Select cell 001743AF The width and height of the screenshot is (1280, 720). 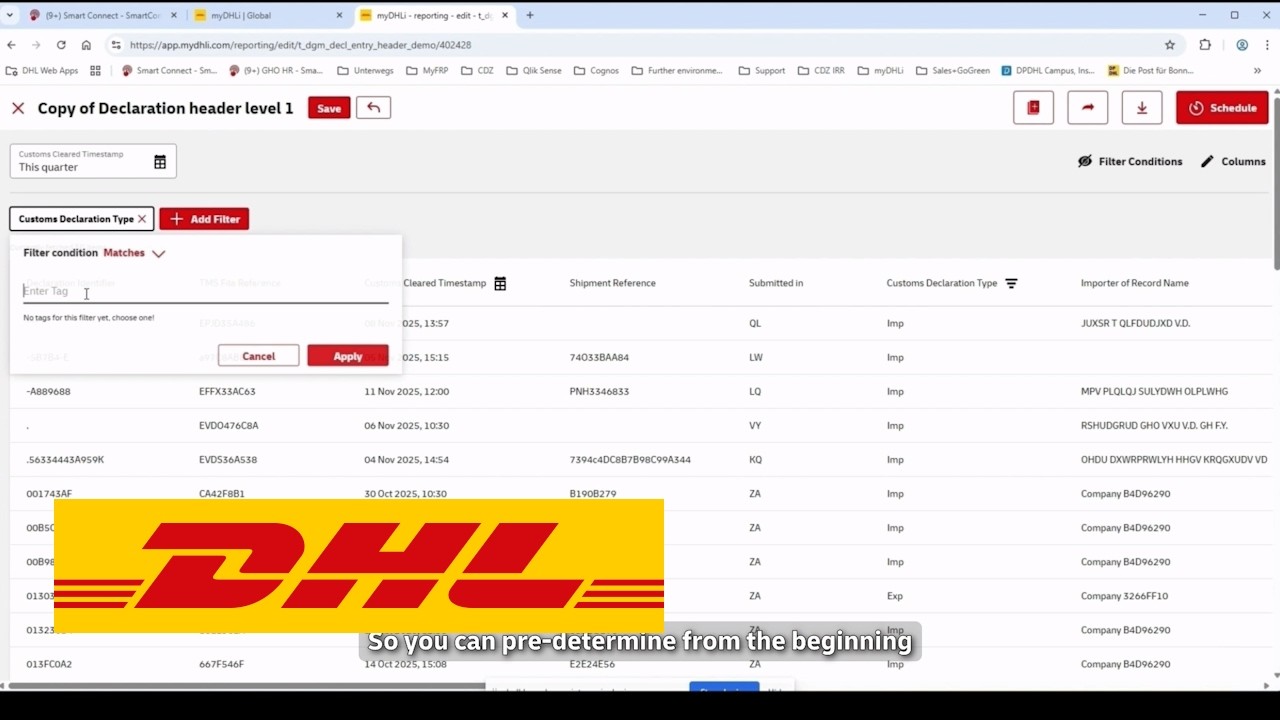click(x=49, y=494)
